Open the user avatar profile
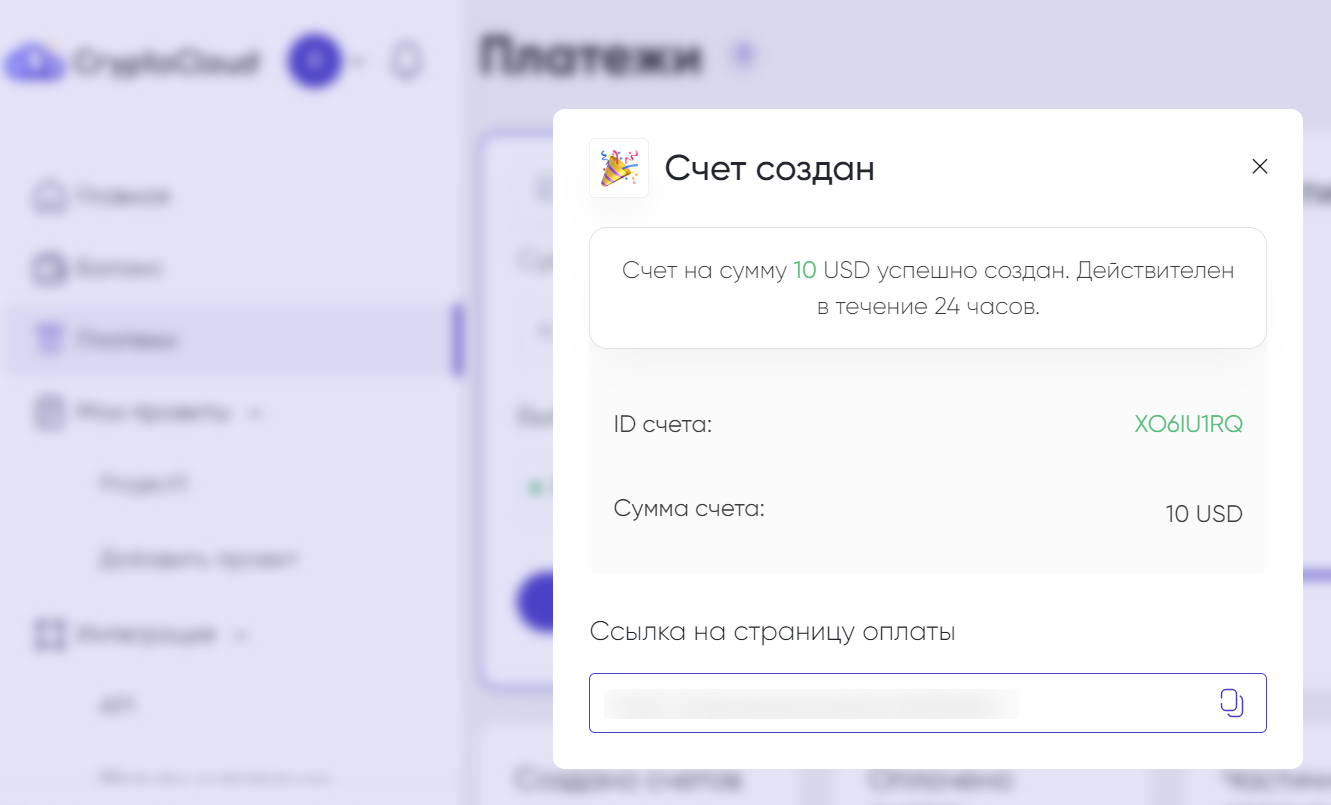The height and width of the screenshot is (805, 1331). pos(314,62)
